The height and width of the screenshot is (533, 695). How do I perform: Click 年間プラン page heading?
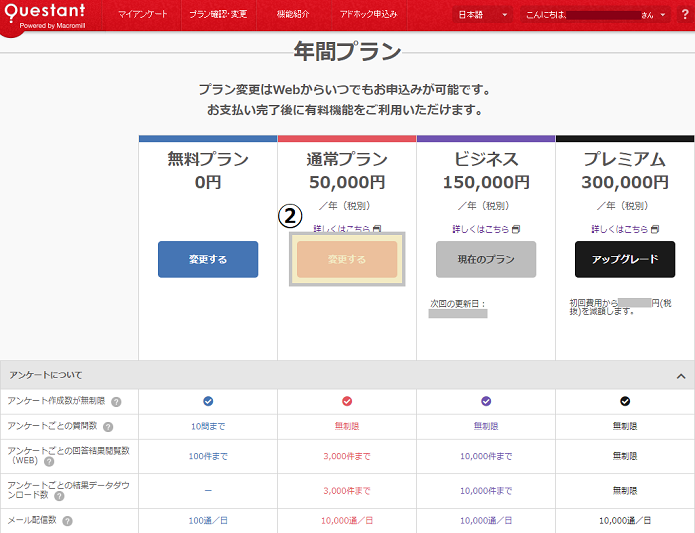click(348, 51)
